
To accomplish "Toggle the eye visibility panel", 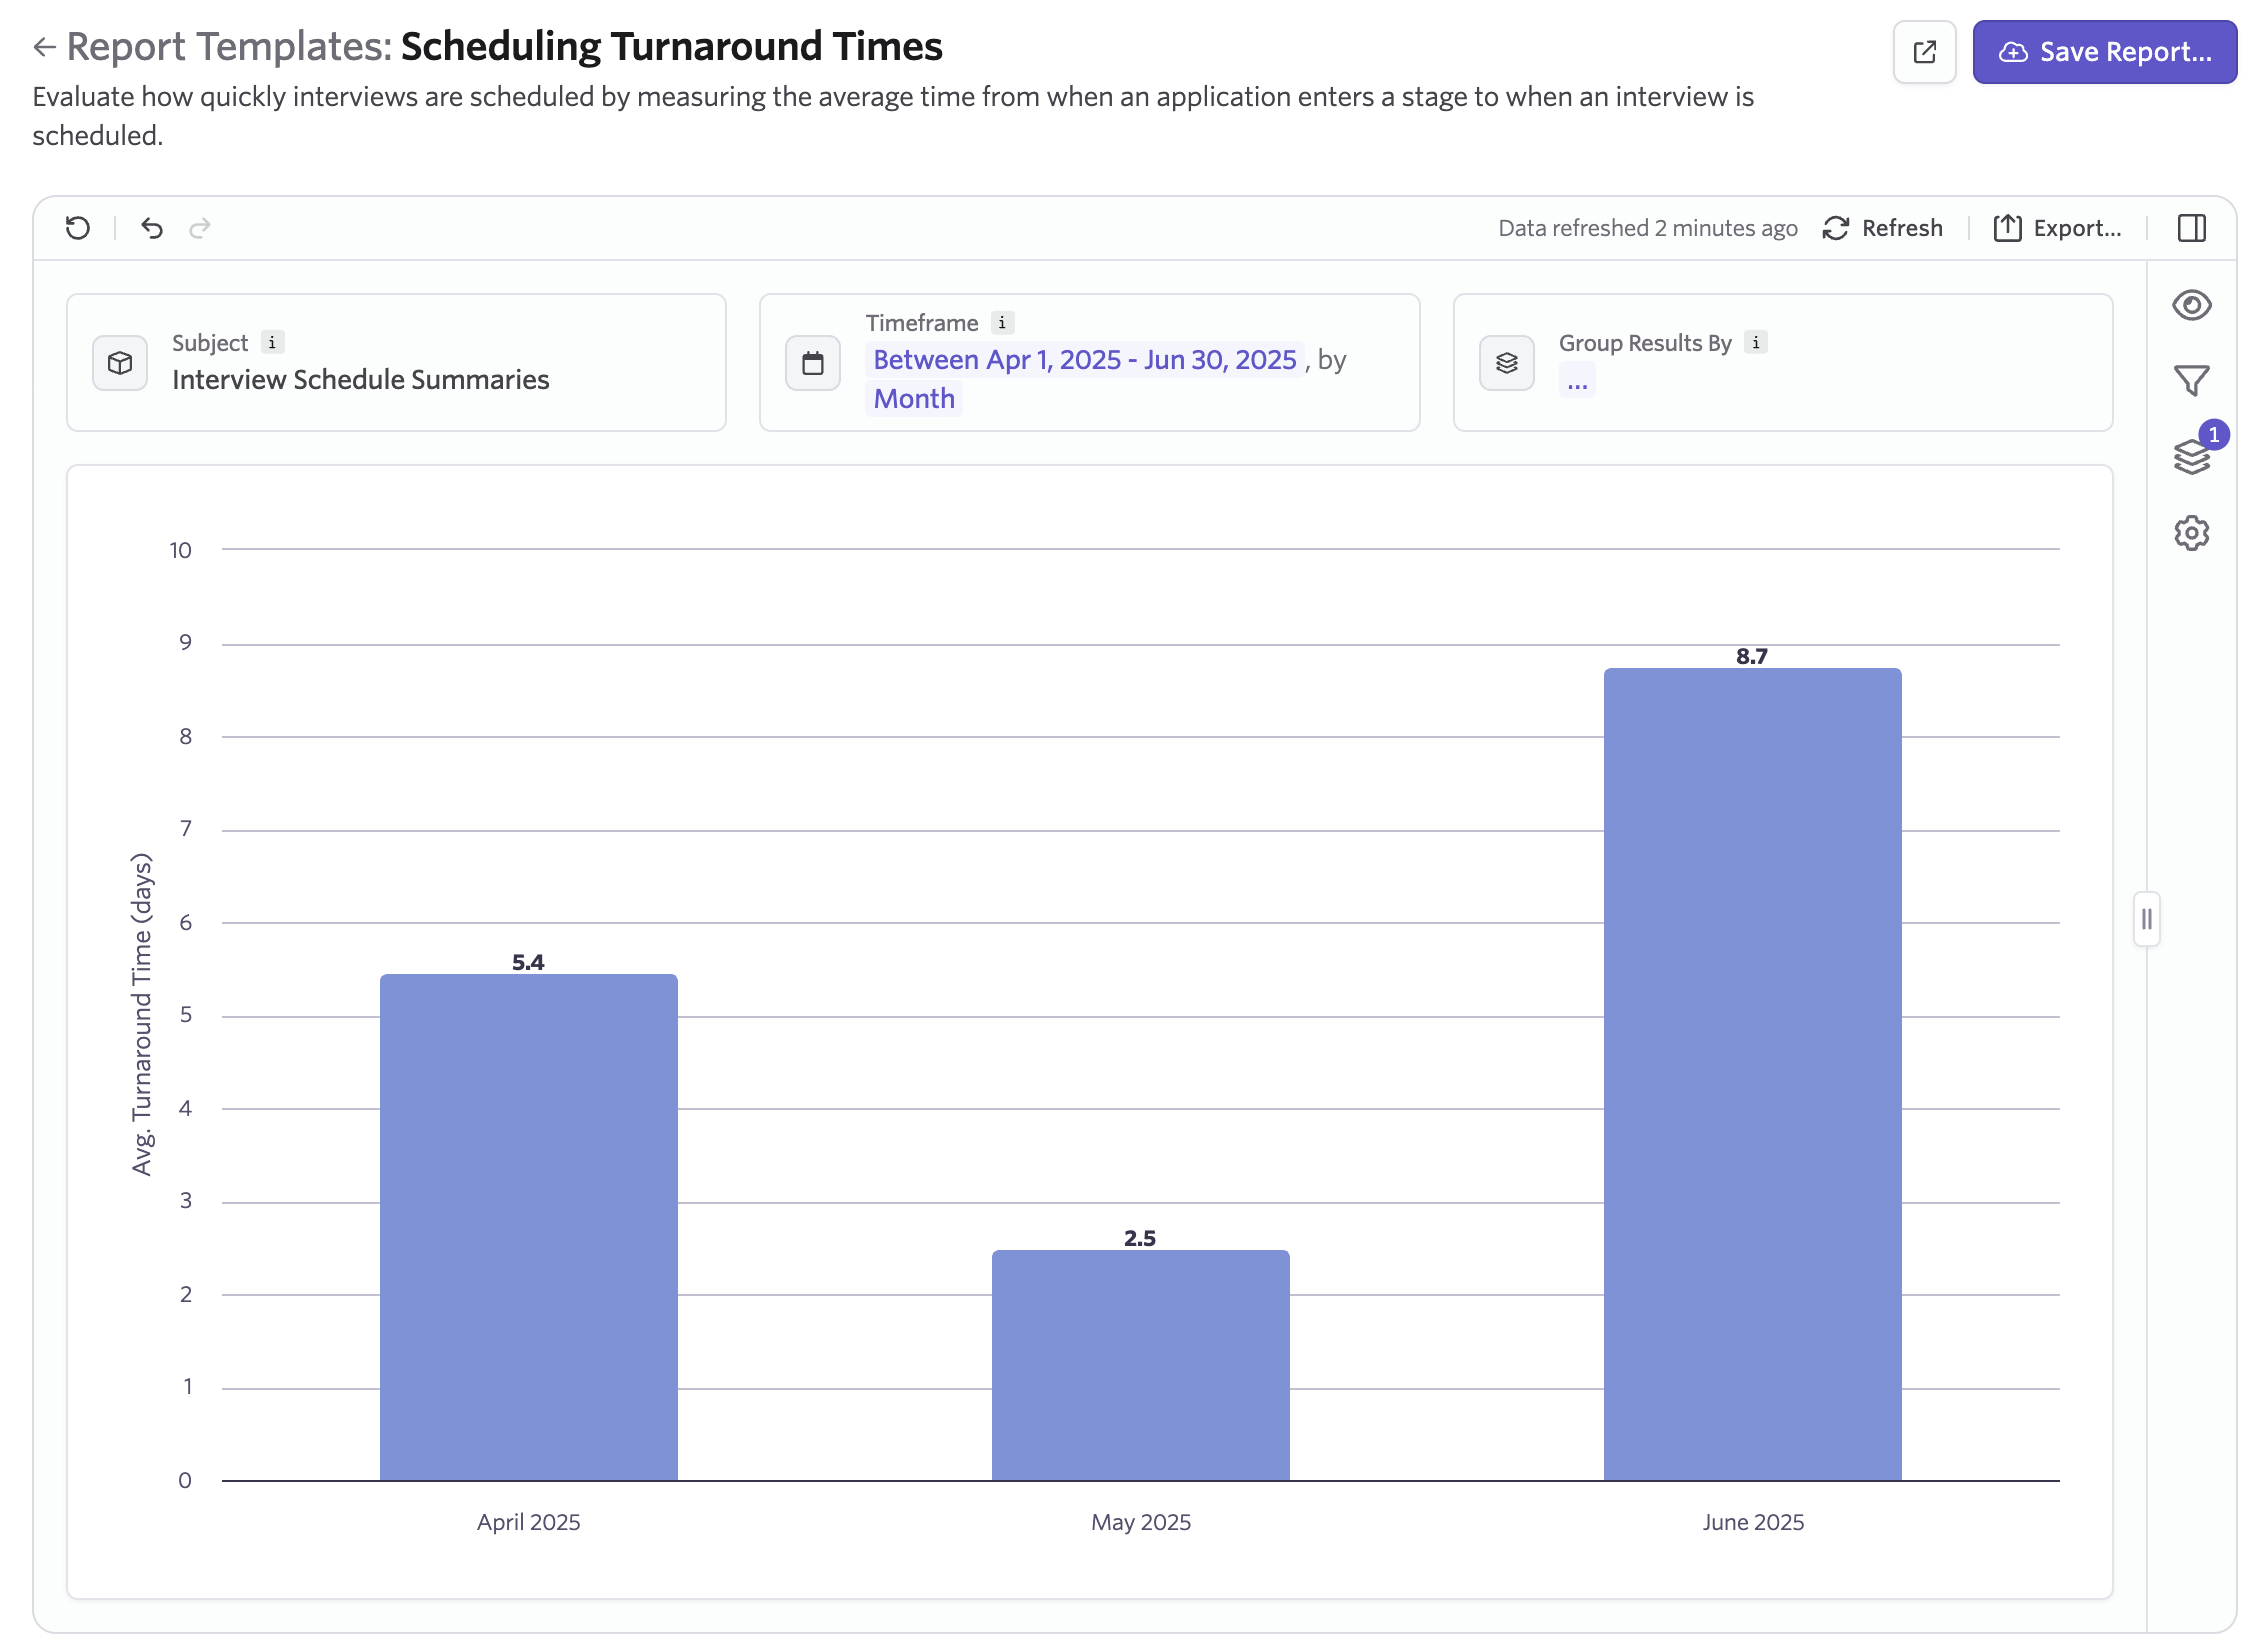I will (2191, 305).
